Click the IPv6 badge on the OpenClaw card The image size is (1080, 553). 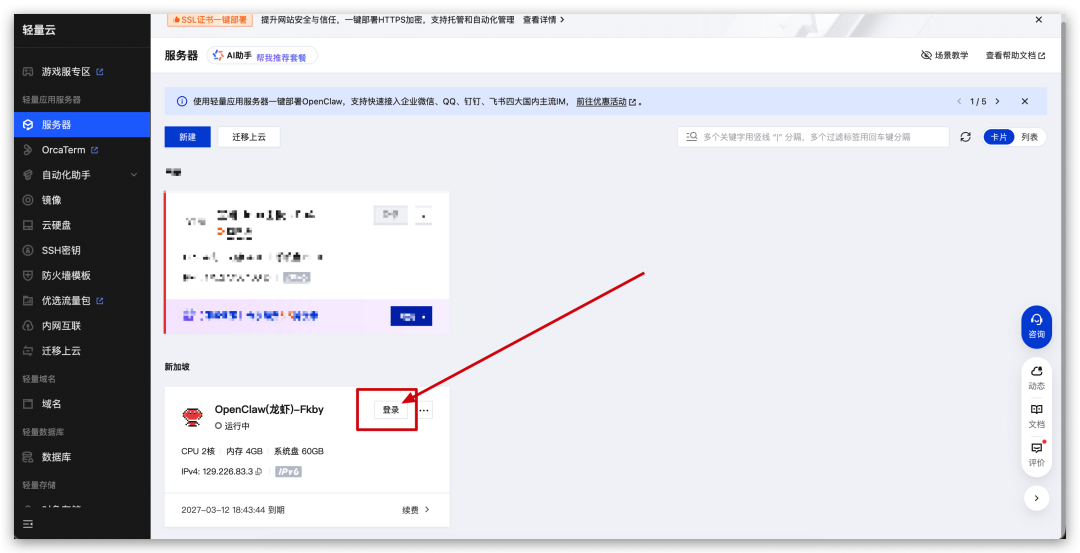(289, 472)
